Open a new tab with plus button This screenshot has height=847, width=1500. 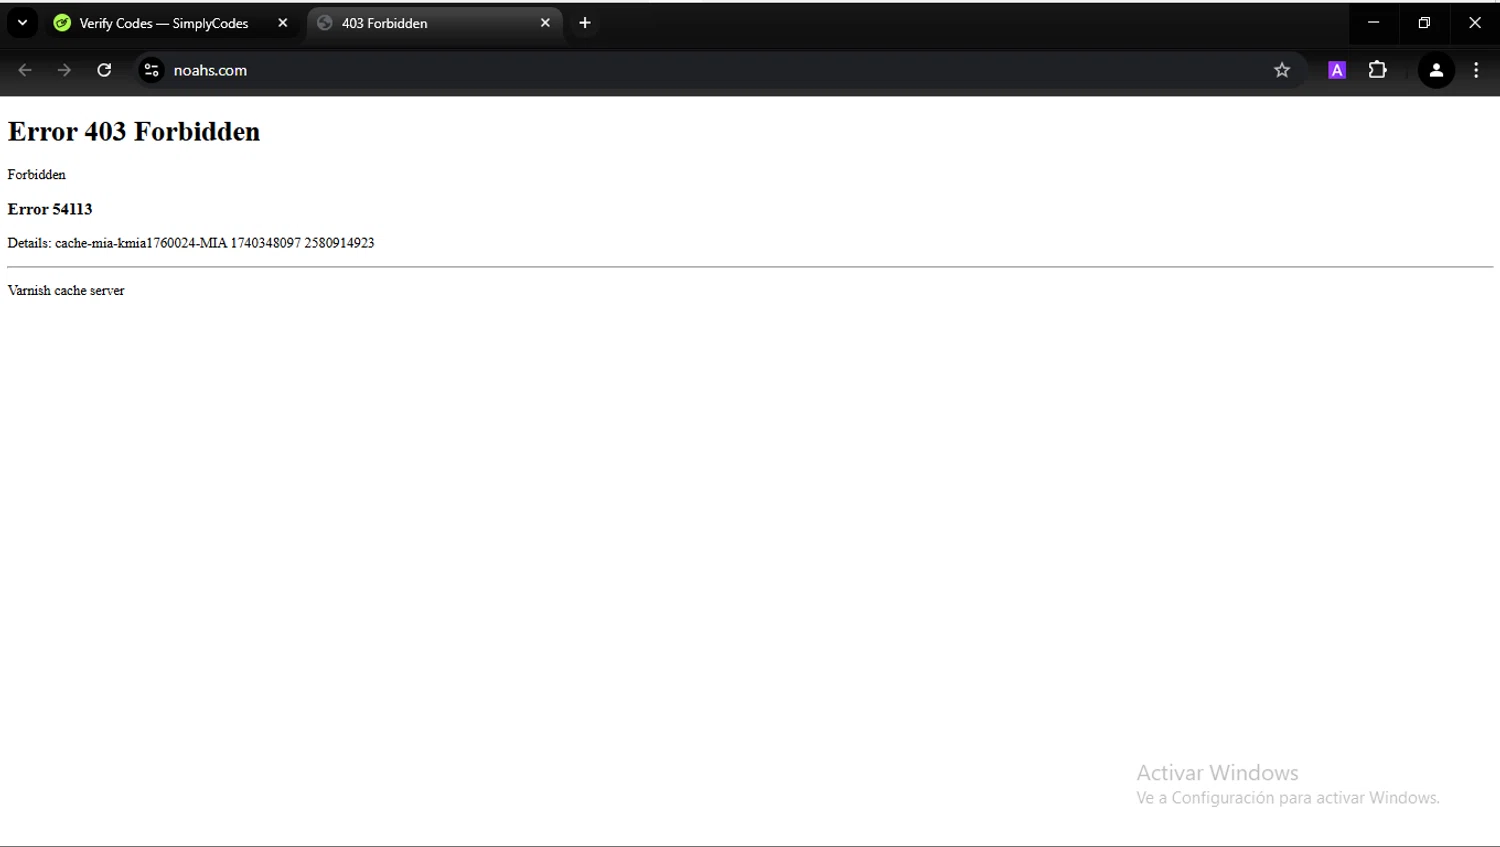coord(585,23)
